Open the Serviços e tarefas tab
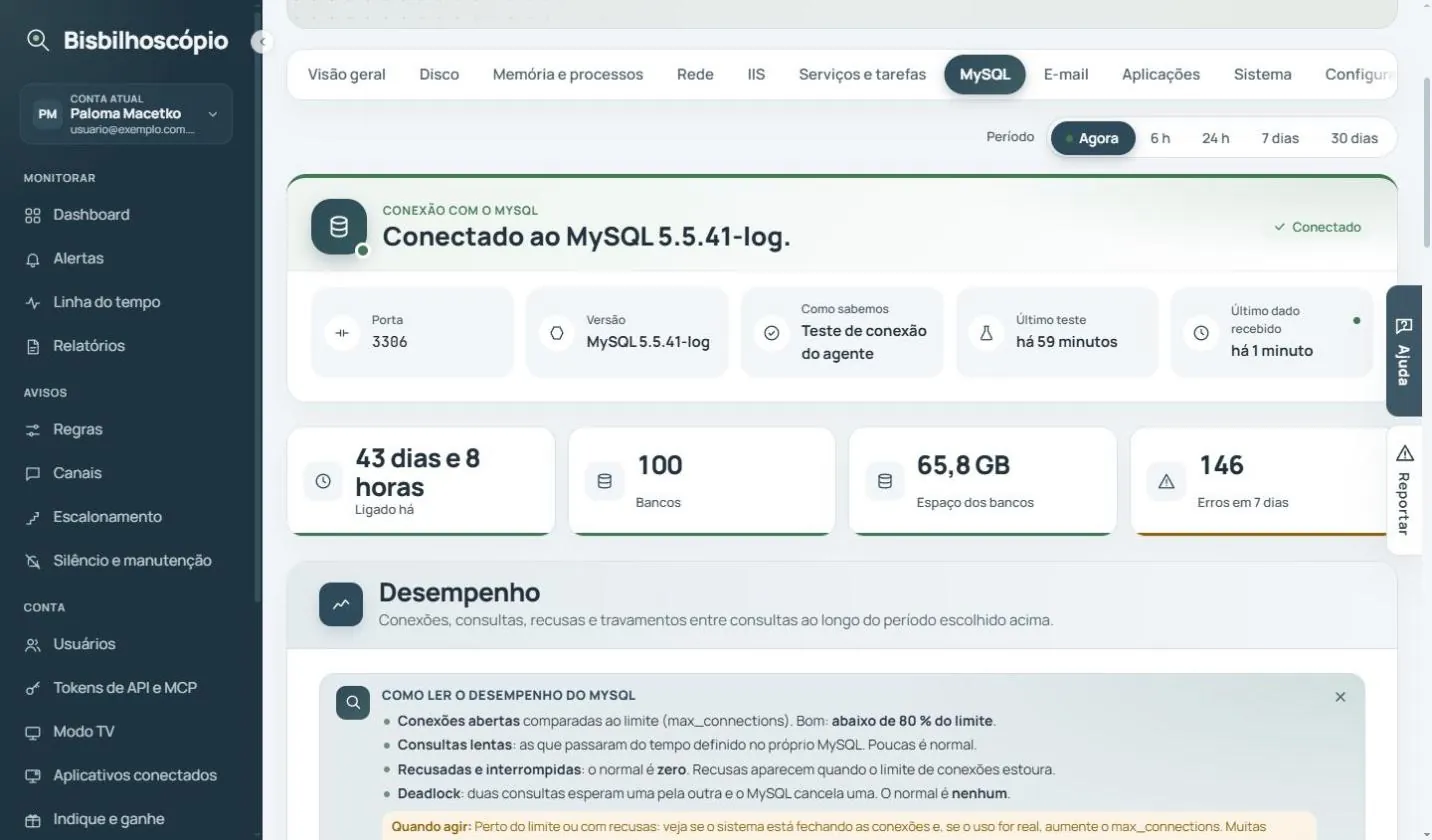This screenshot has height=840, width=1432. coord(862,74)
